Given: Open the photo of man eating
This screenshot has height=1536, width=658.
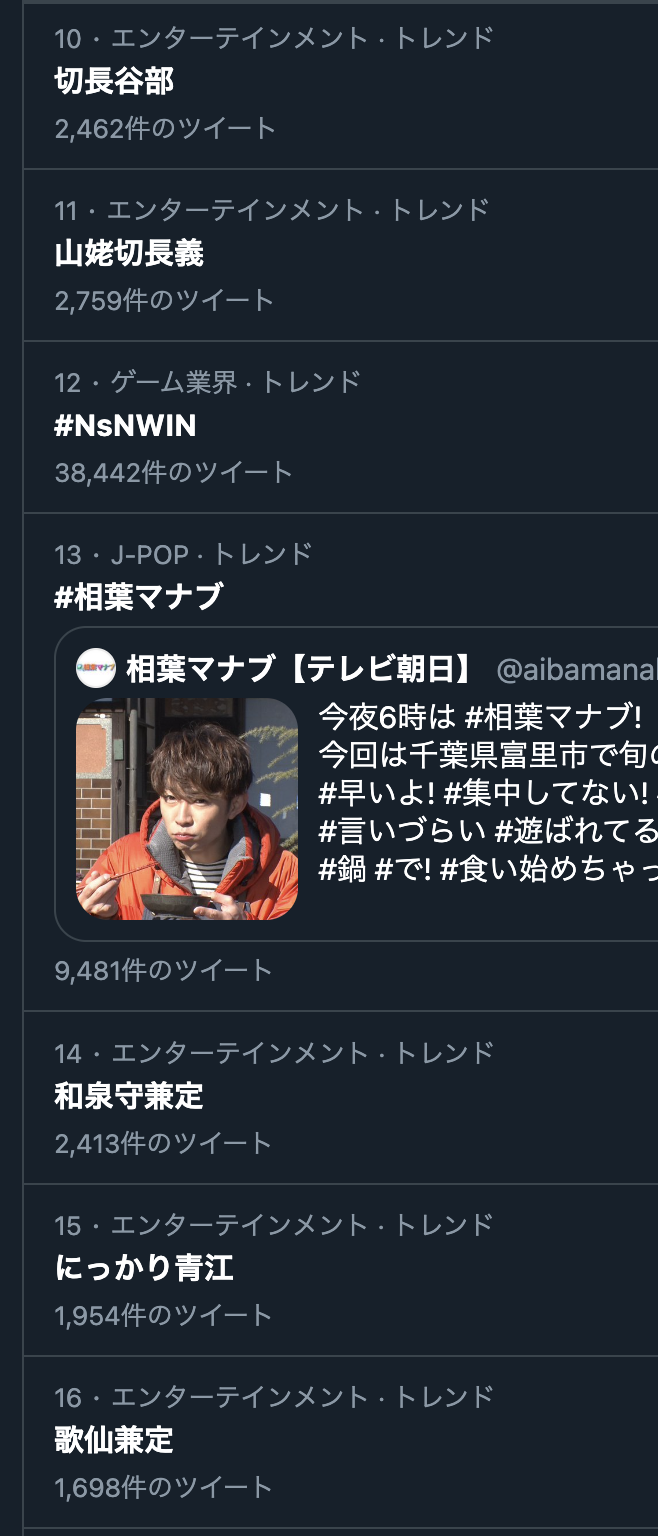Looking at the screenshot, I should coord(187,809).
